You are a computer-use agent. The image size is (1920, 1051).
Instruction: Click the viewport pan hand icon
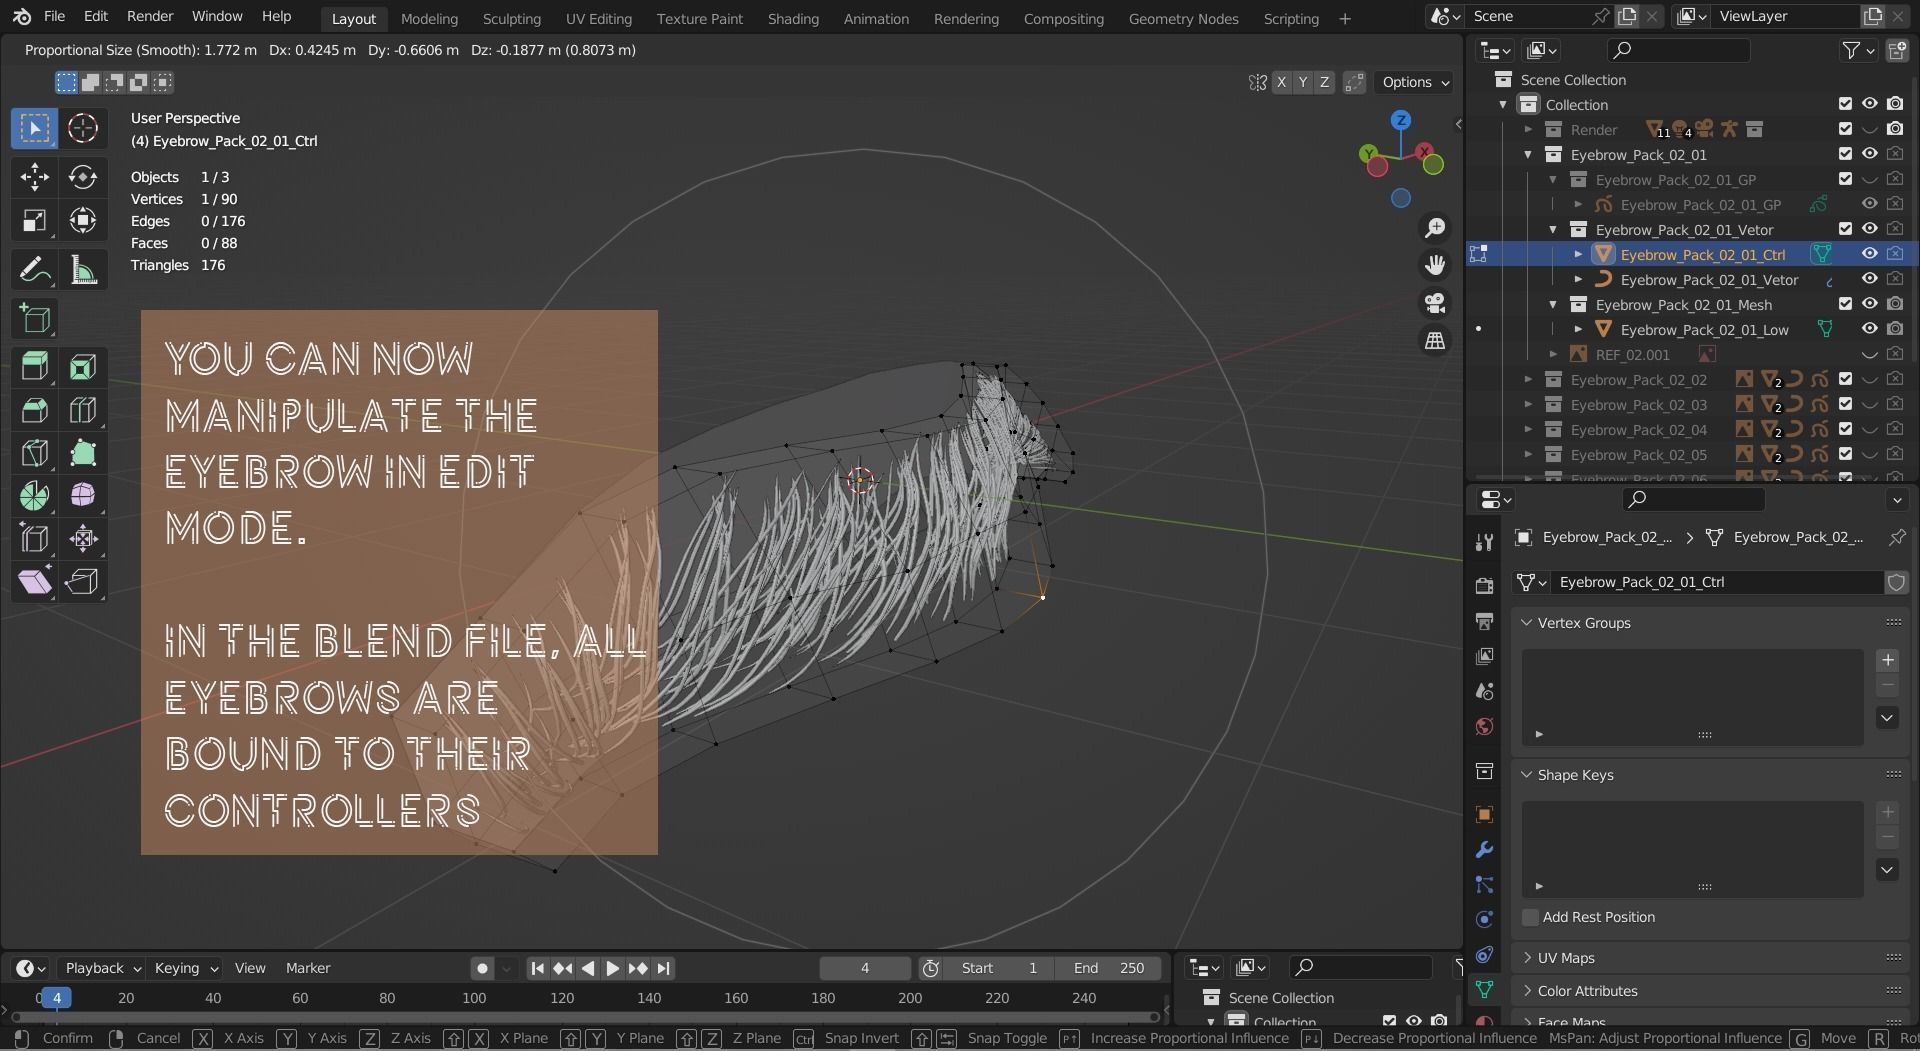pos(1435,265)
